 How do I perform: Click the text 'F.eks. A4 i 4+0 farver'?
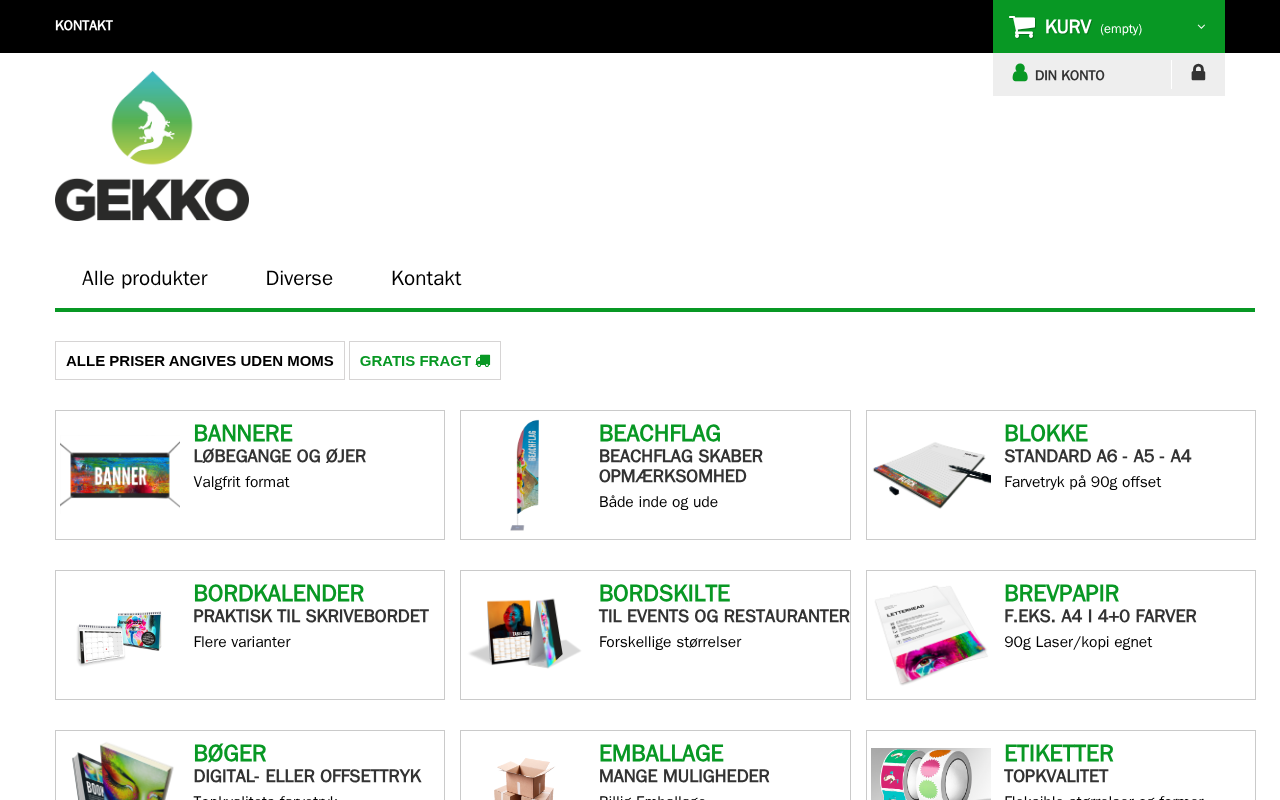(x=1100, y=617)
